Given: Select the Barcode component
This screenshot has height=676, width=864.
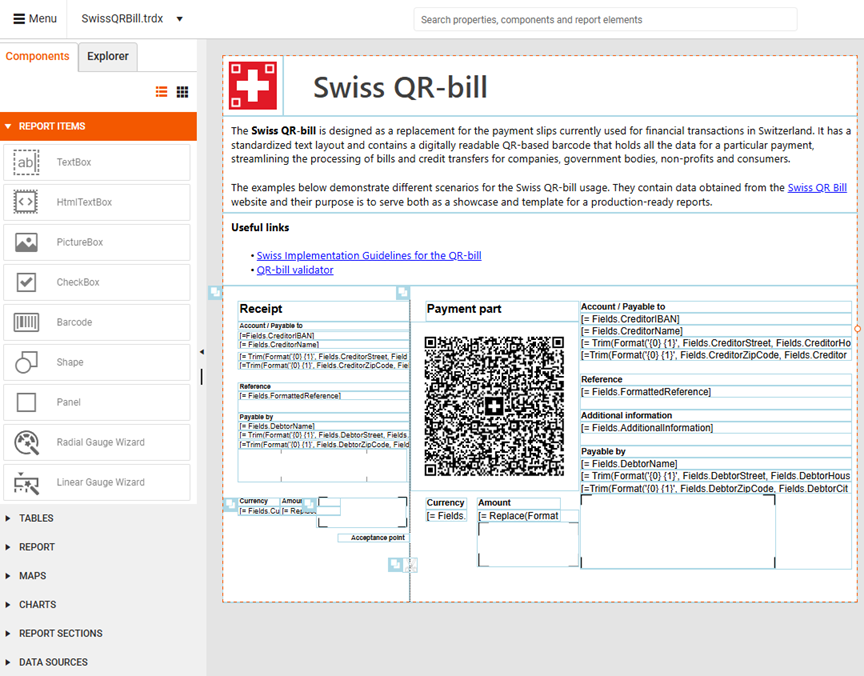Looking at the screenshot, I should point(96,322).
